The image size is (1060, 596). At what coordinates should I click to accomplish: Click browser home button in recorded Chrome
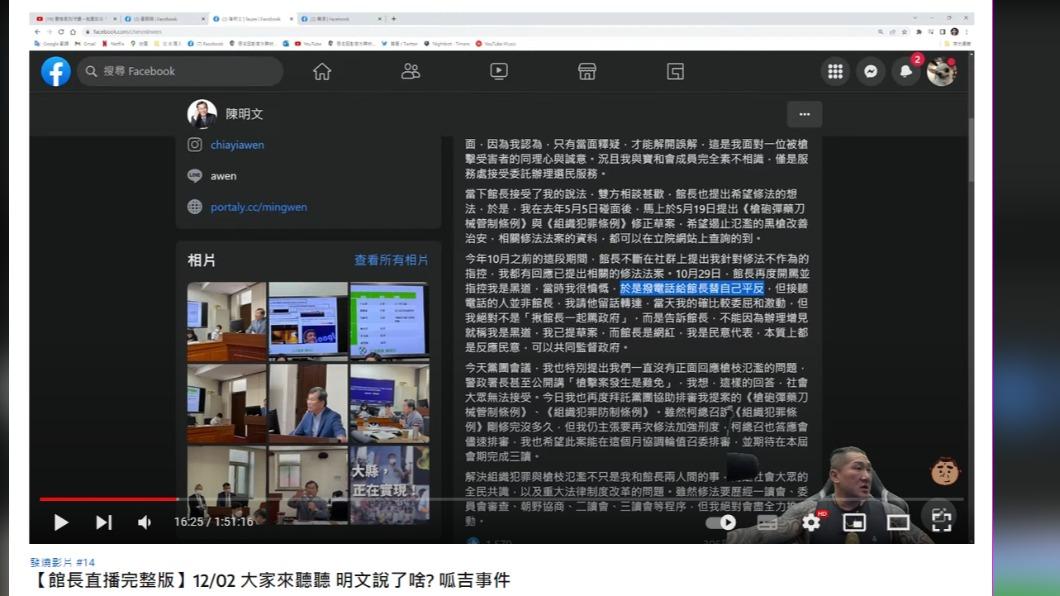73,32
